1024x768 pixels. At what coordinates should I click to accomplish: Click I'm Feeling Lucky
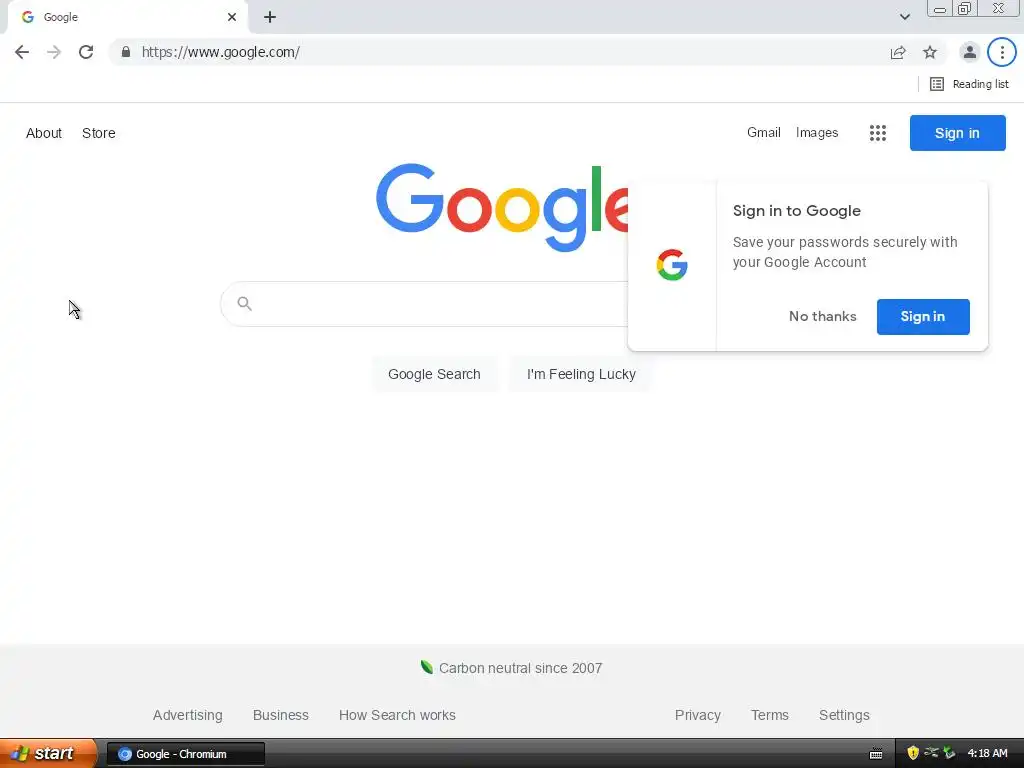(x=581, y=374)
